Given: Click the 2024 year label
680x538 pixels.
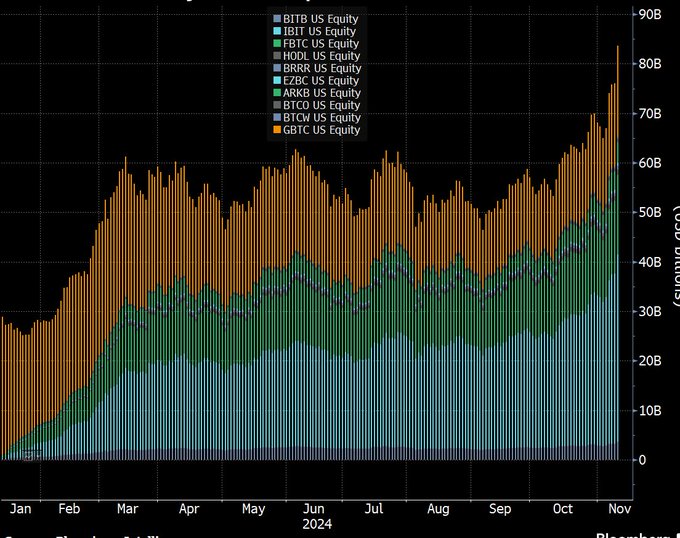Looking at the screenshot, I should (x=317, y=524).
